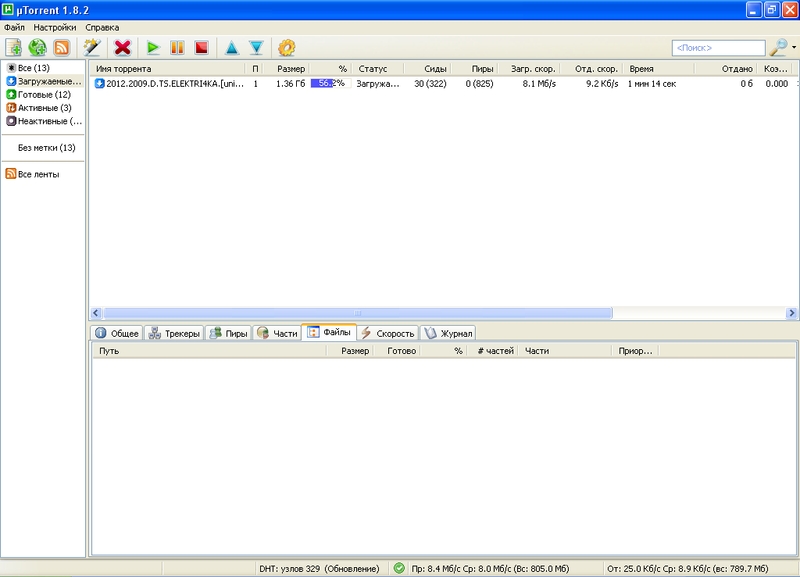Viewport: 800px width, 577px height.
Task: Click the Add Torrent toolbar icon
Action: coord(13,48)
